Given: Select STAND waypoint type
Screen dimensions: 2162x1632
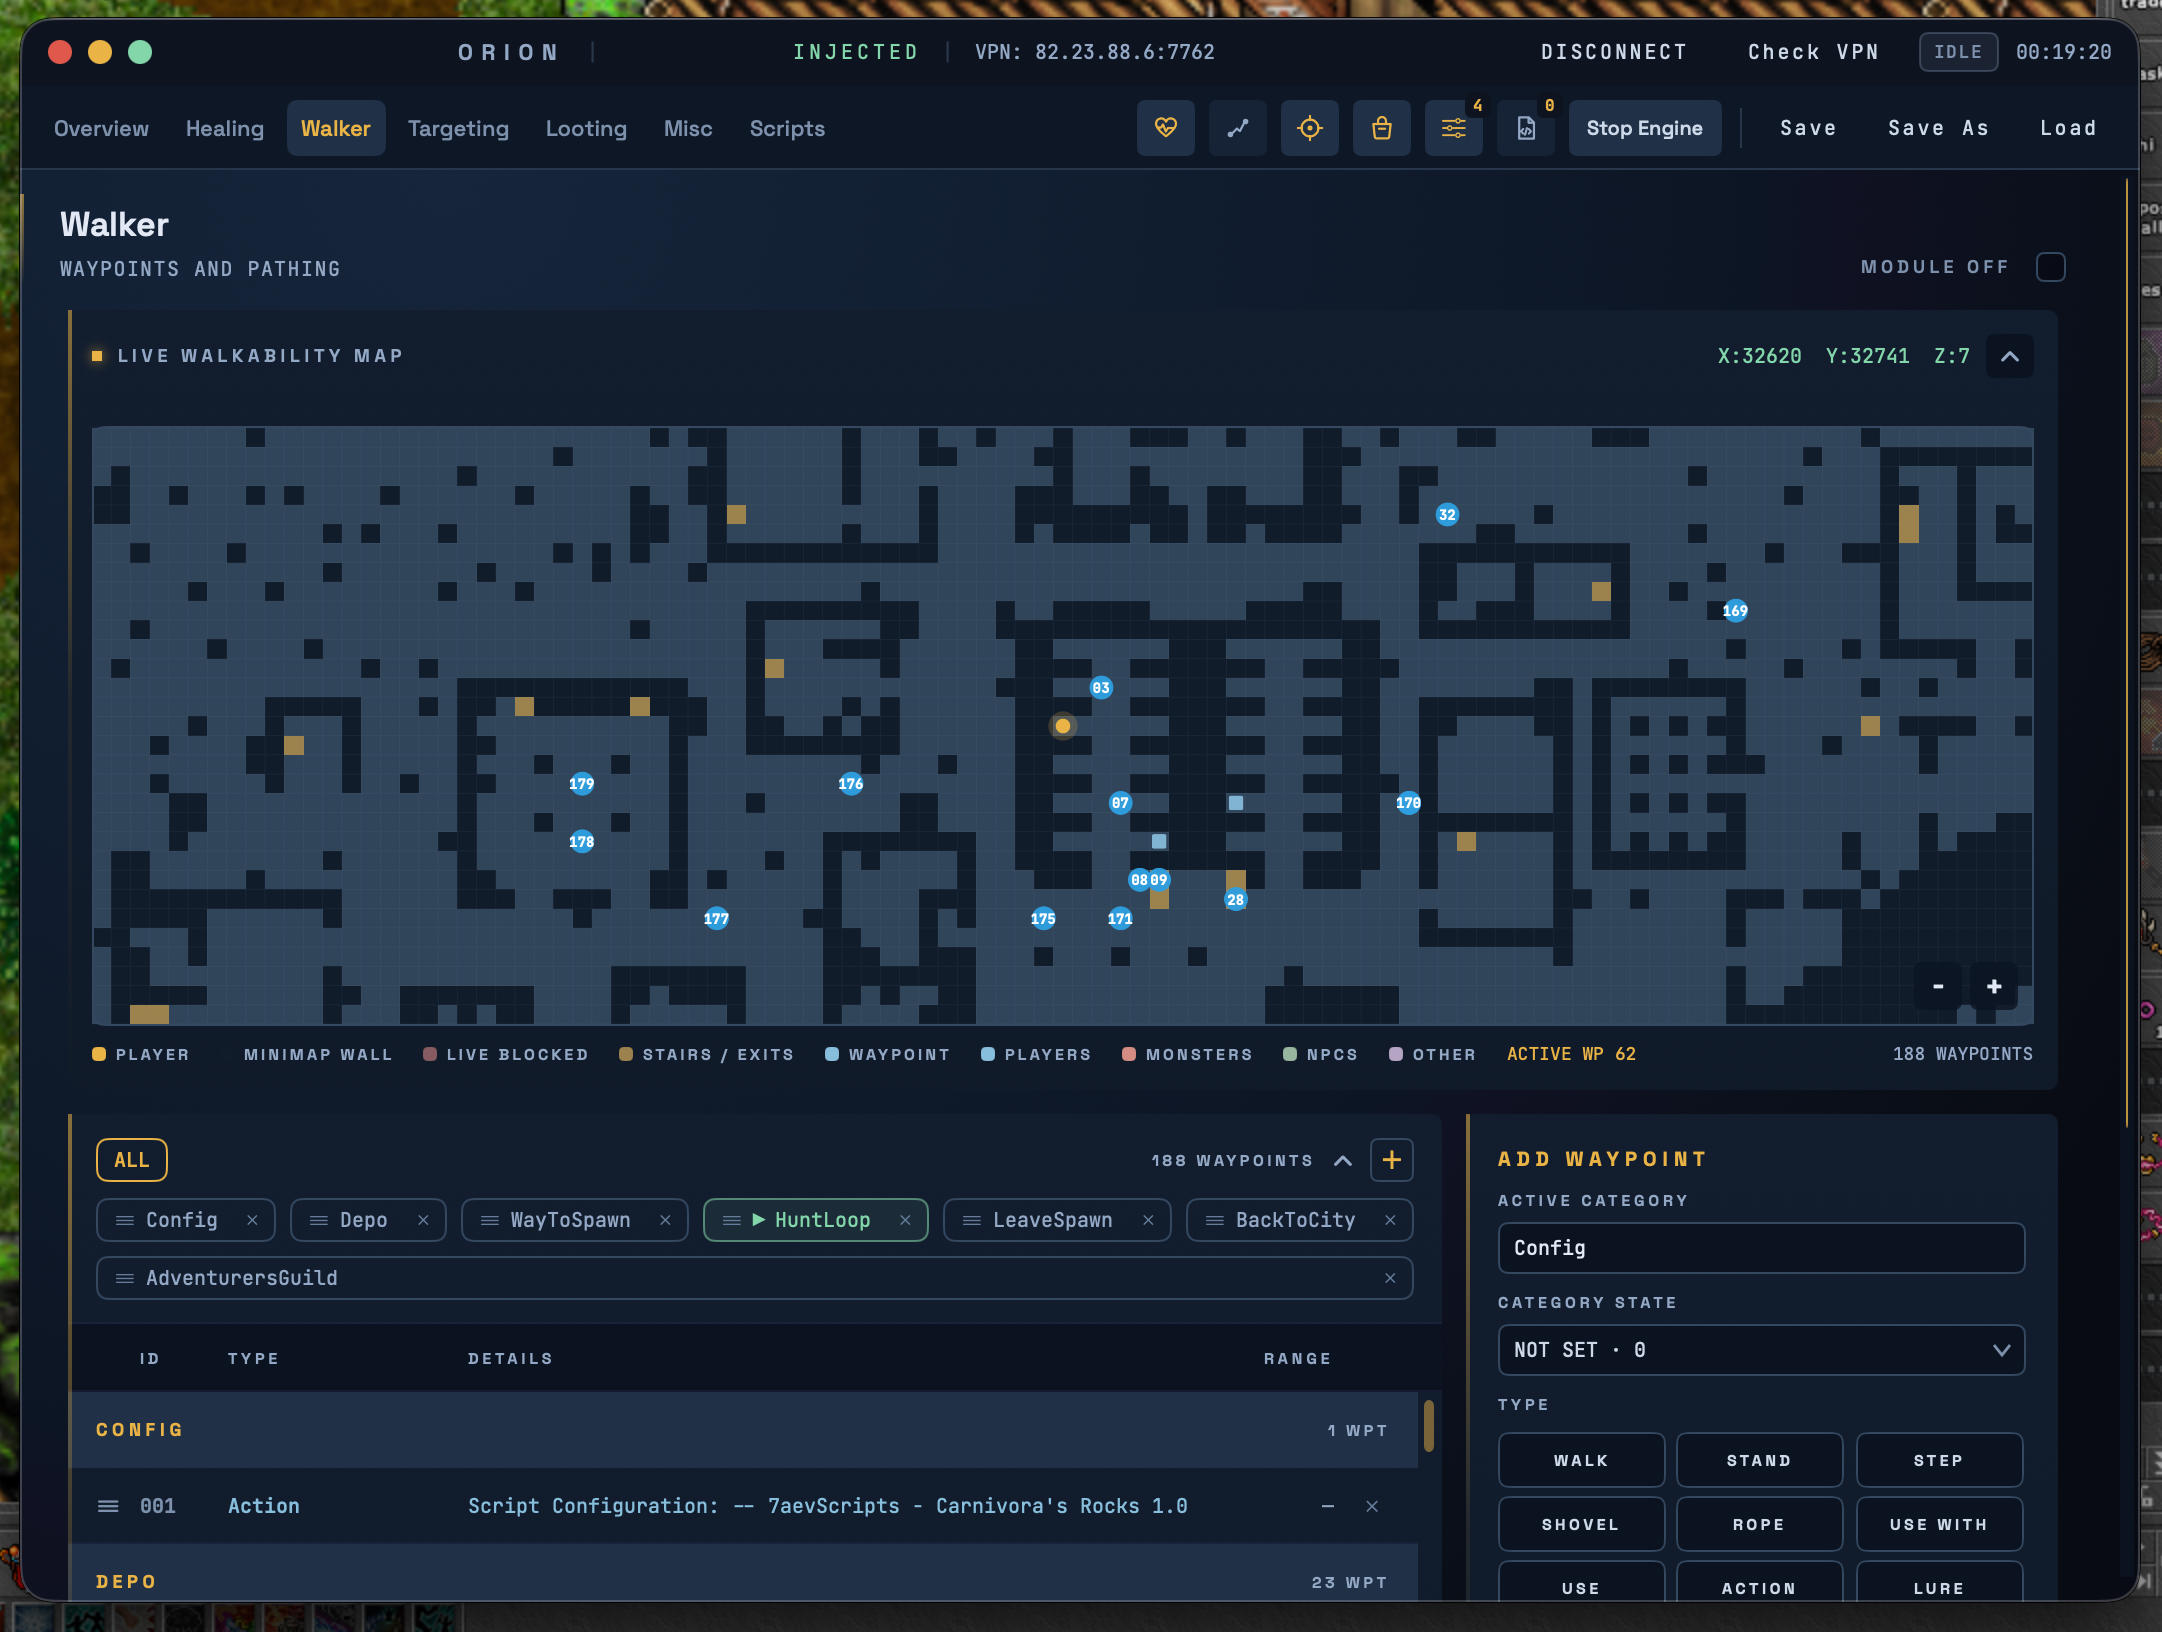Looking at the screenshot, I should (1759, 1460).
